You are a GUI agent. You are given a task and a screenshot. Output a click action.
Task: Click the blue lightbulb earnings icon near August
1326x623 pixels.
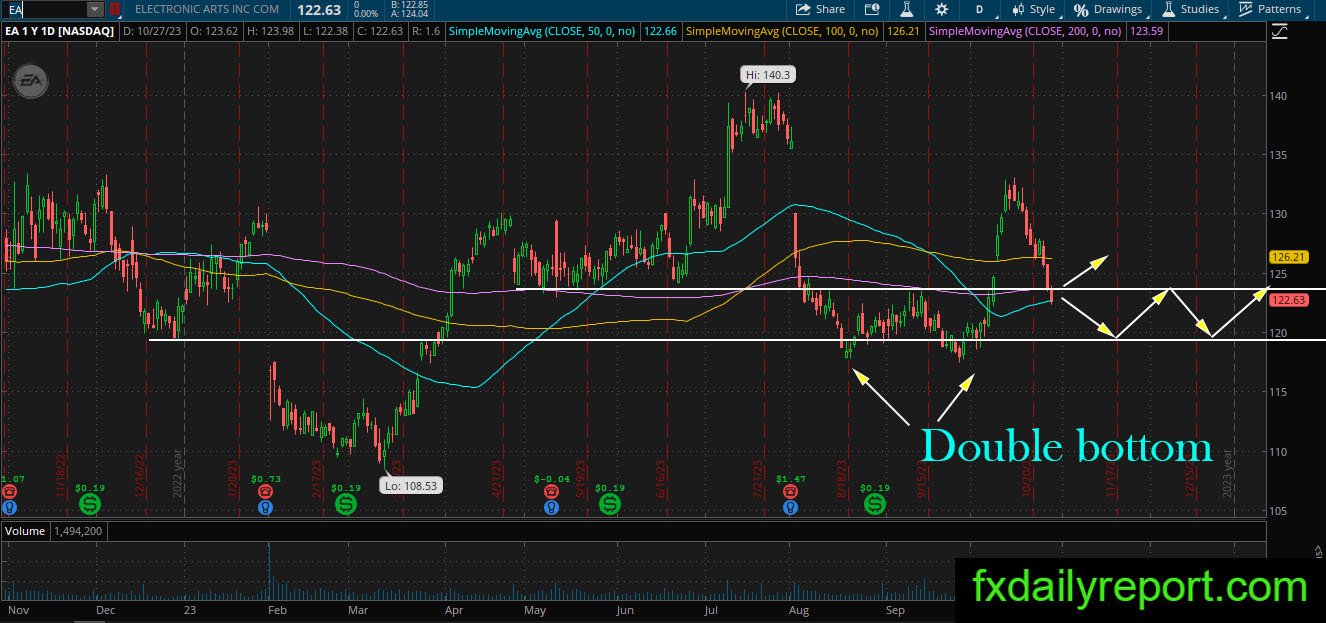tap(790, 507)
